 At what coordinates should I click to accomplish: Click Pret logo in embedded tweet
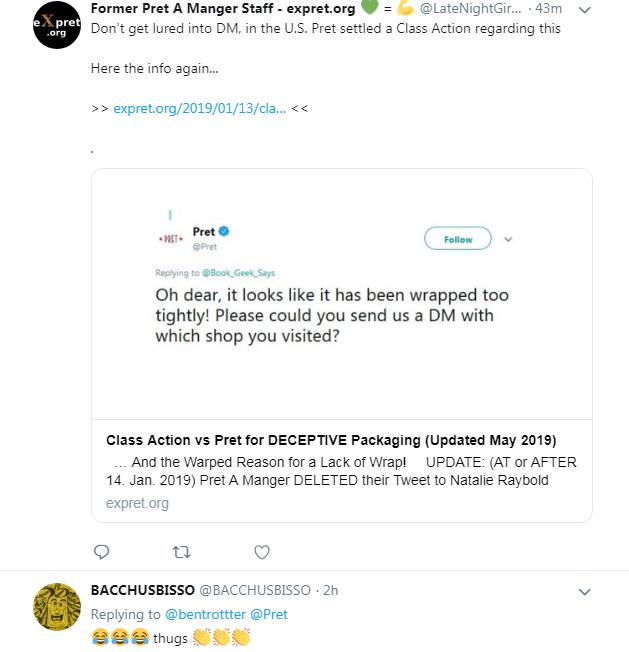pos(167,240)
